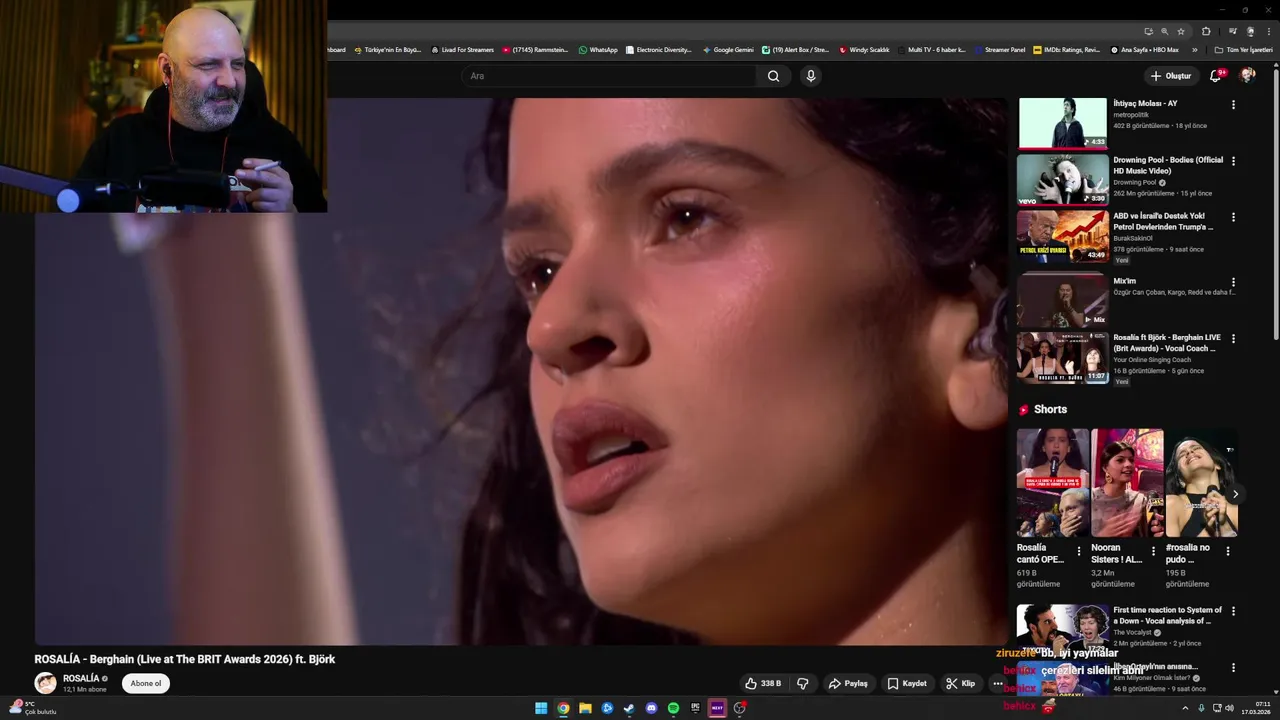Image resolution: width=1280 pixels, height=720 pixels.
Task: Click the YouTube search field
Action: coord(610,76)
